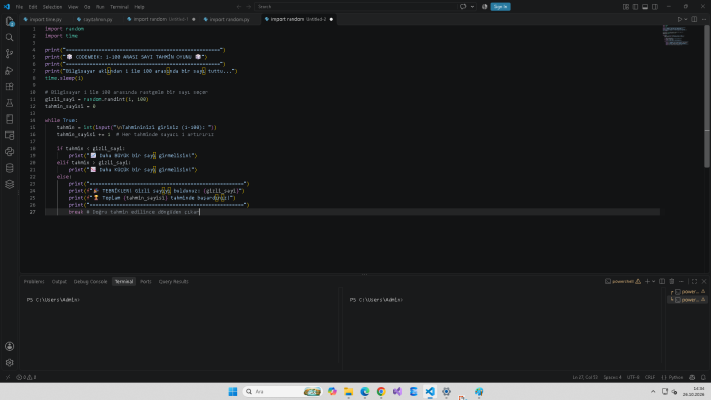Go back with navigation arrow
Image resolution: width=711 pixels, height=400 pixels.
click(239, 7)
